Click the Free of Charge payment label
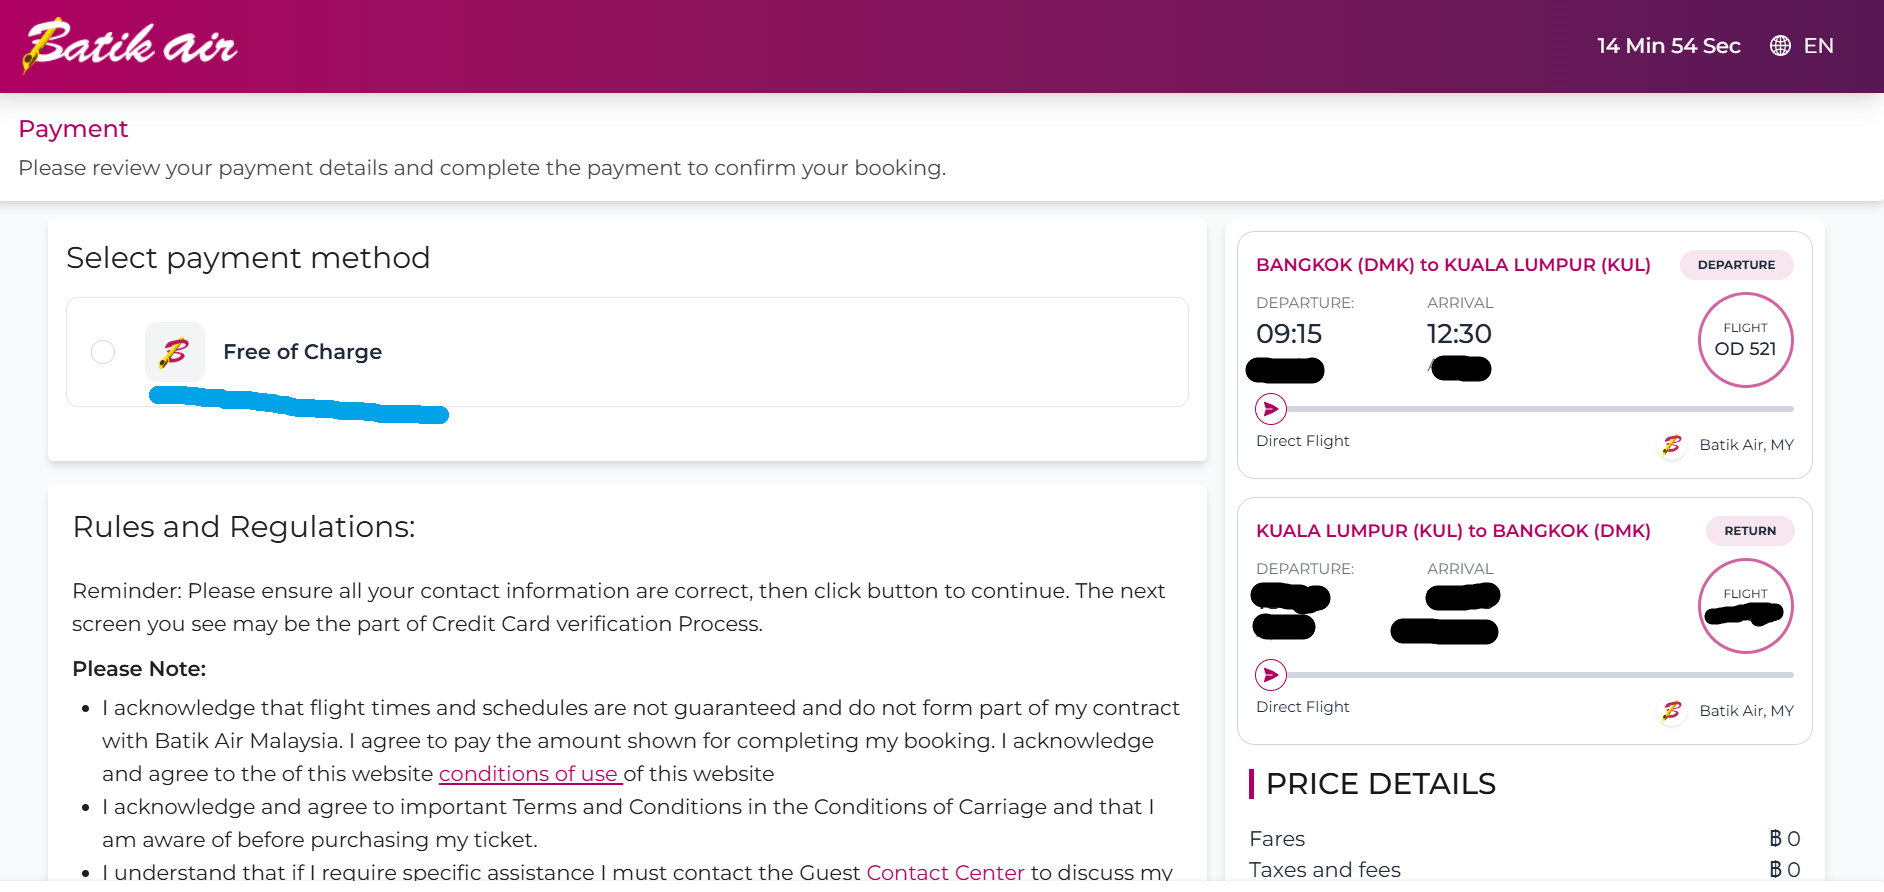The height and width of the screenshot is (892, 1884). (302, 352)
